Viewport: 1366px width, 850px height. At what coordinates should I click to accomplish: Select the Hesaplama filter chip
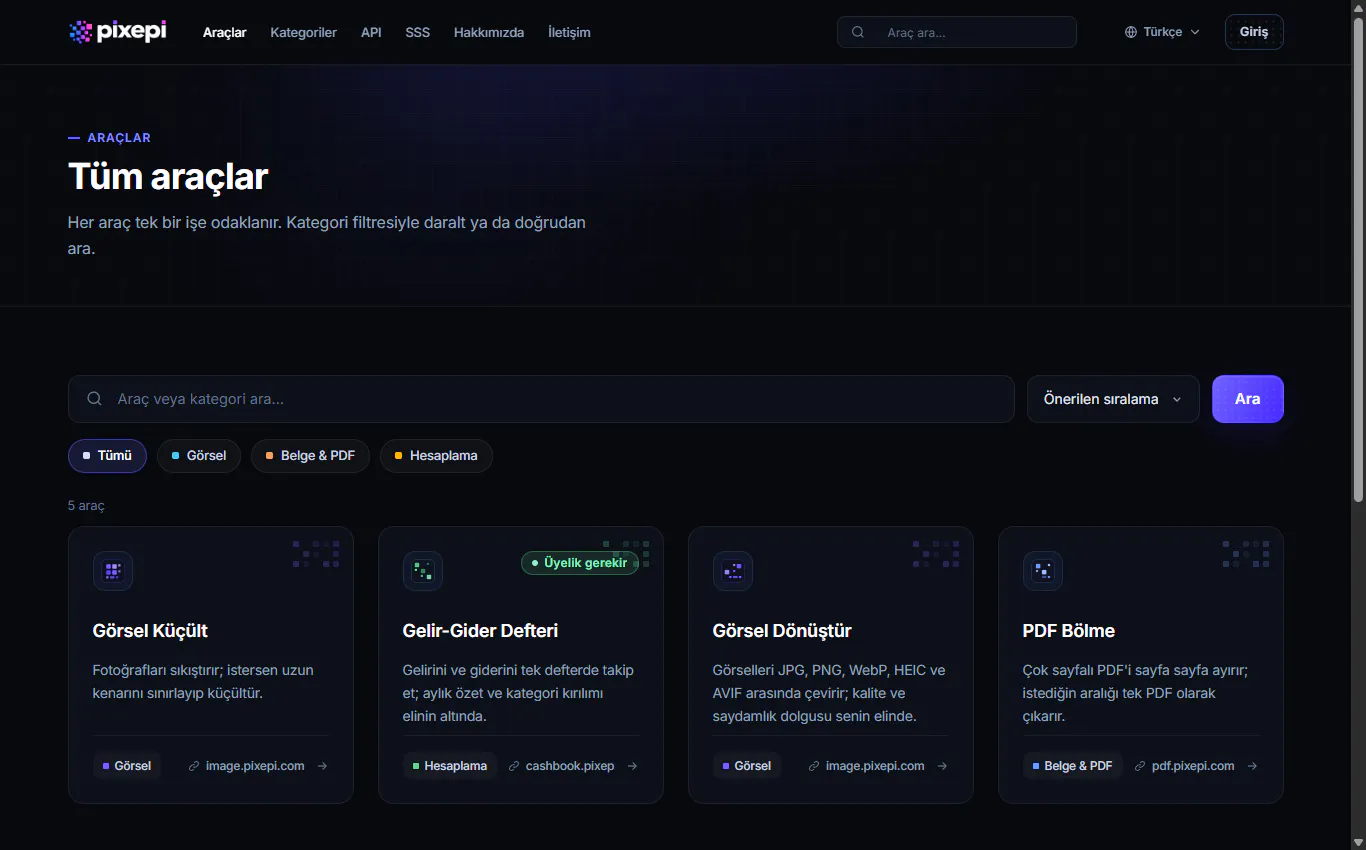point(436,456)
